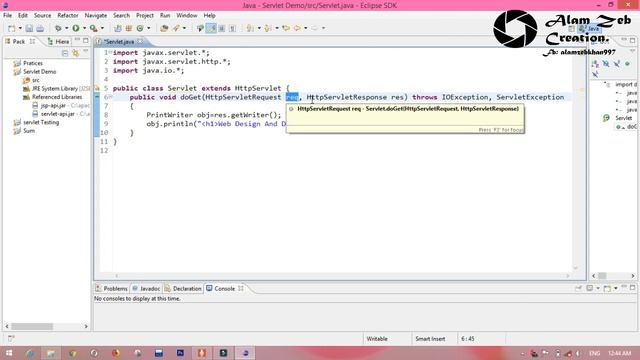The width and height of the screenshot is (640, 360).
Task: Toggle Hide Fields in the Outline view
Action: click(x=606, y=64)
